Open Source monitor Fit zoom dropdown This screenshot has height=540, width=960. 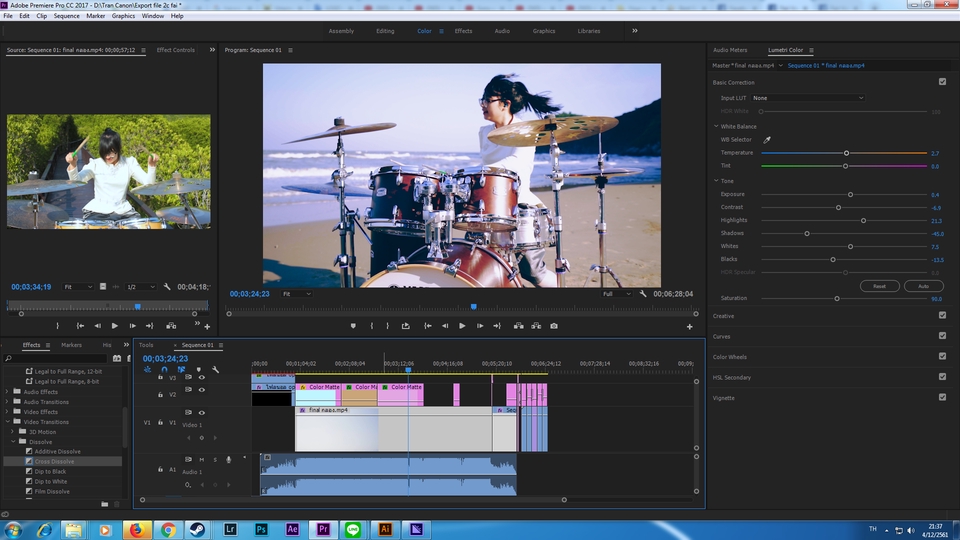tap(78, 287)
